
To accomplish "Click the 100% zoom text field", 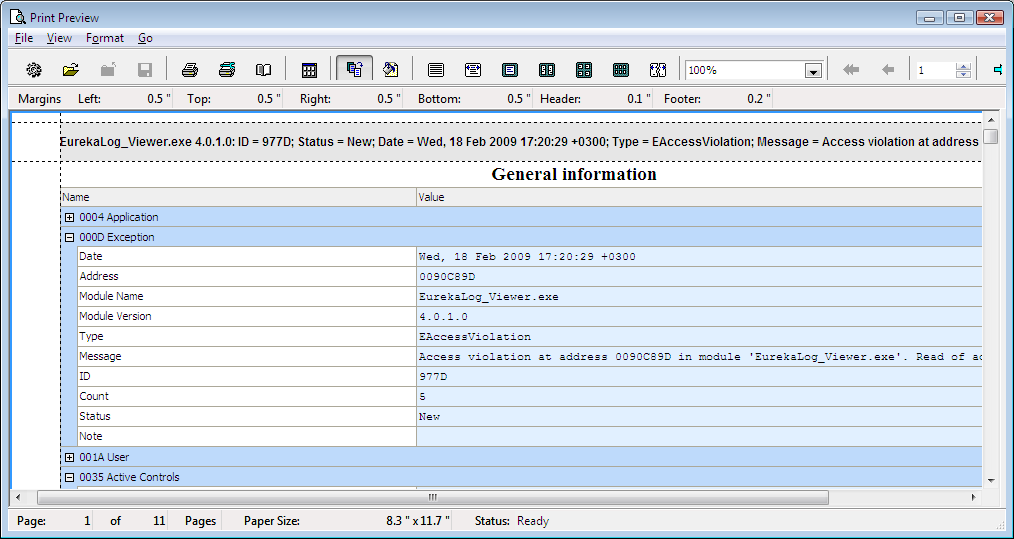I will pyautogui.click(x=744, y=71).
